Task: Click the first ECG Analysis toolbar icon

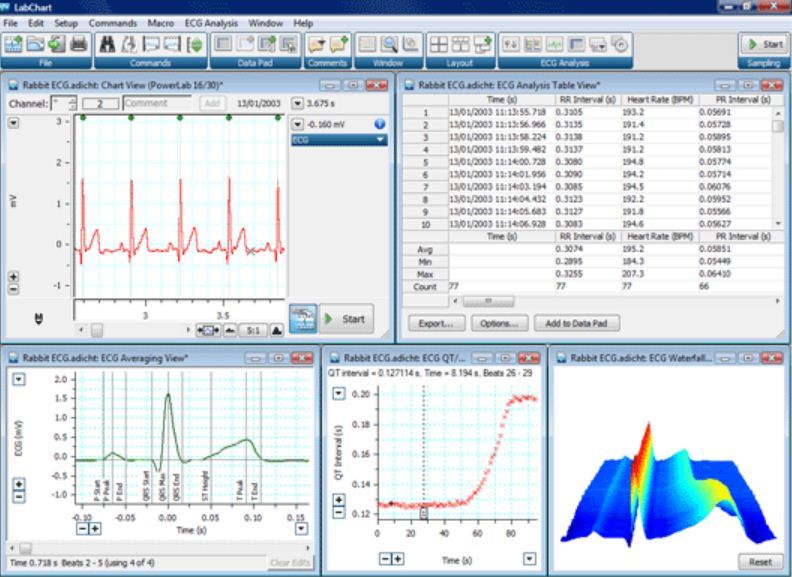Action: click(511, 44)
